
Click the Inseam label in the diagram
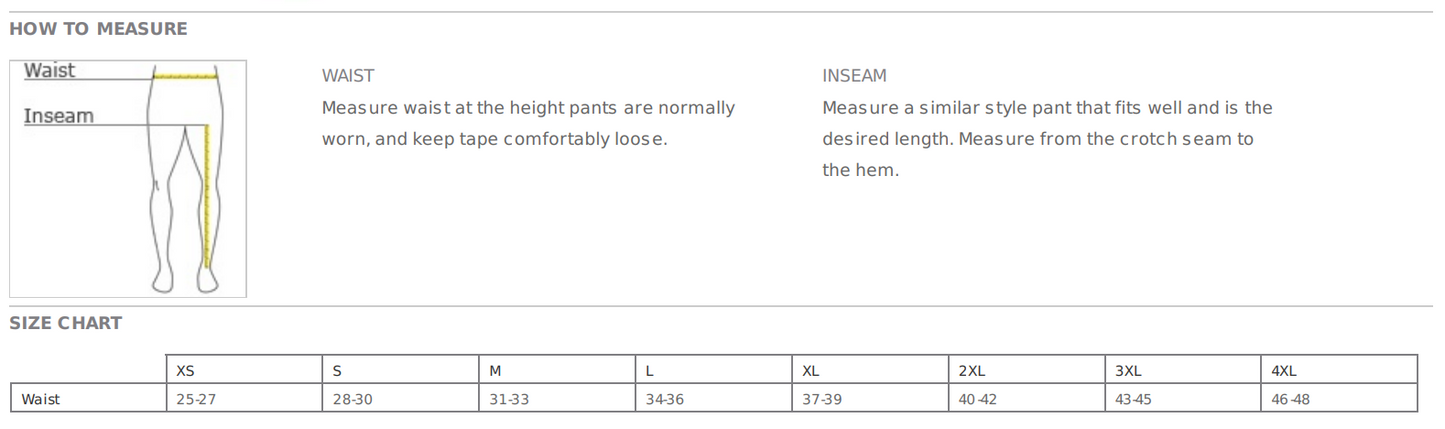pyautogui.click(x=58, y=116)
